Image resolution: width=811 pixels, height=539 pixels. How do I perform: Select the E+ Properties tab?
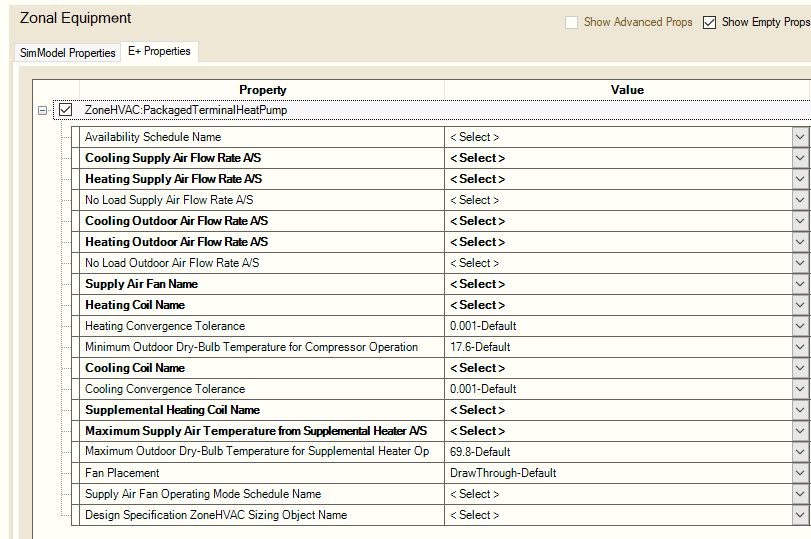pyautogui.click(x=159, y=51)
